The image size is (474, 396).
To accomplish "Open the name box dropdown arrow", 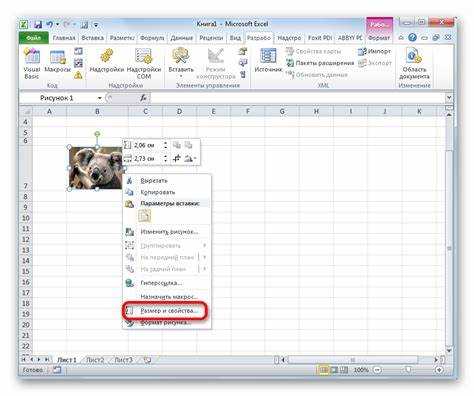I will [x=100, y=98].
